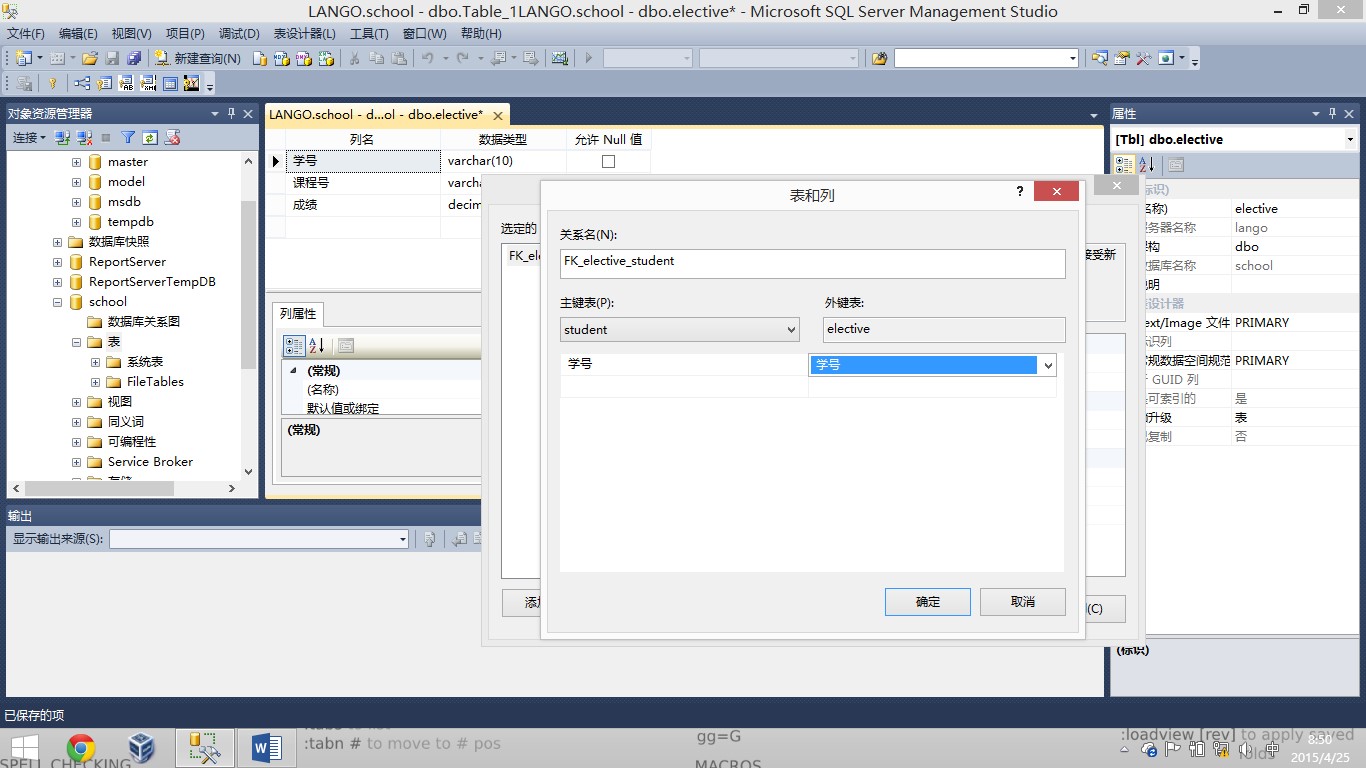The height and width of the screenshot is (768, 1366).
Task: Click the Find in Files binoculars icon
Action: point(880,58)
